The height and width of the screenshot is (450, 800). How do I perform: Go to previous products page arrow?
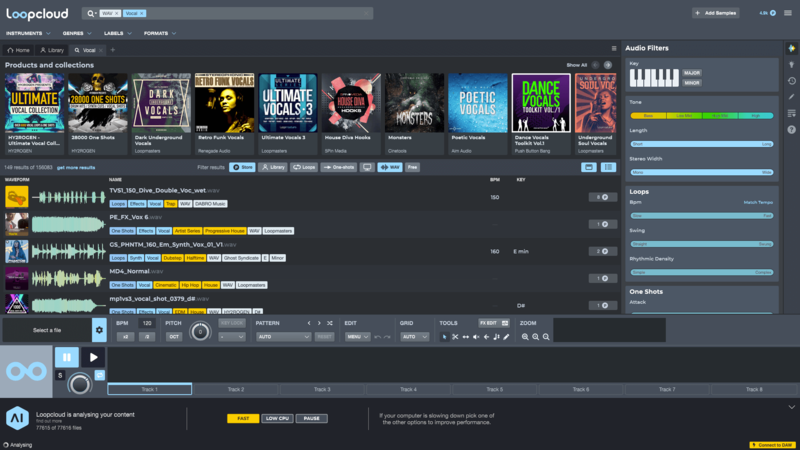coord(595,65)
